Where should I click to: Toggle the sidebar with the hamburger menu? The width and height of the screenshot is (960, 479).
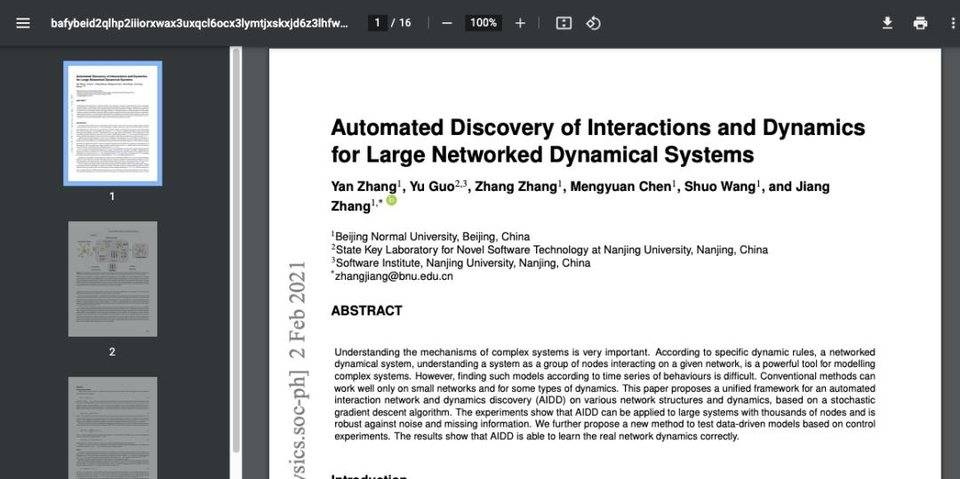pyautogui.click(x=23, y=23)
